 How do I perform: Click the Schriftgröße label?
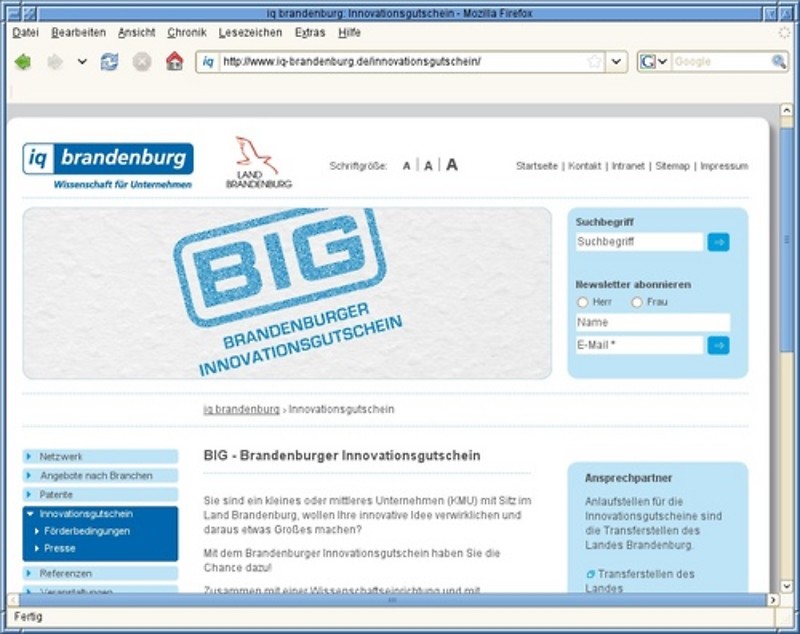358,166
